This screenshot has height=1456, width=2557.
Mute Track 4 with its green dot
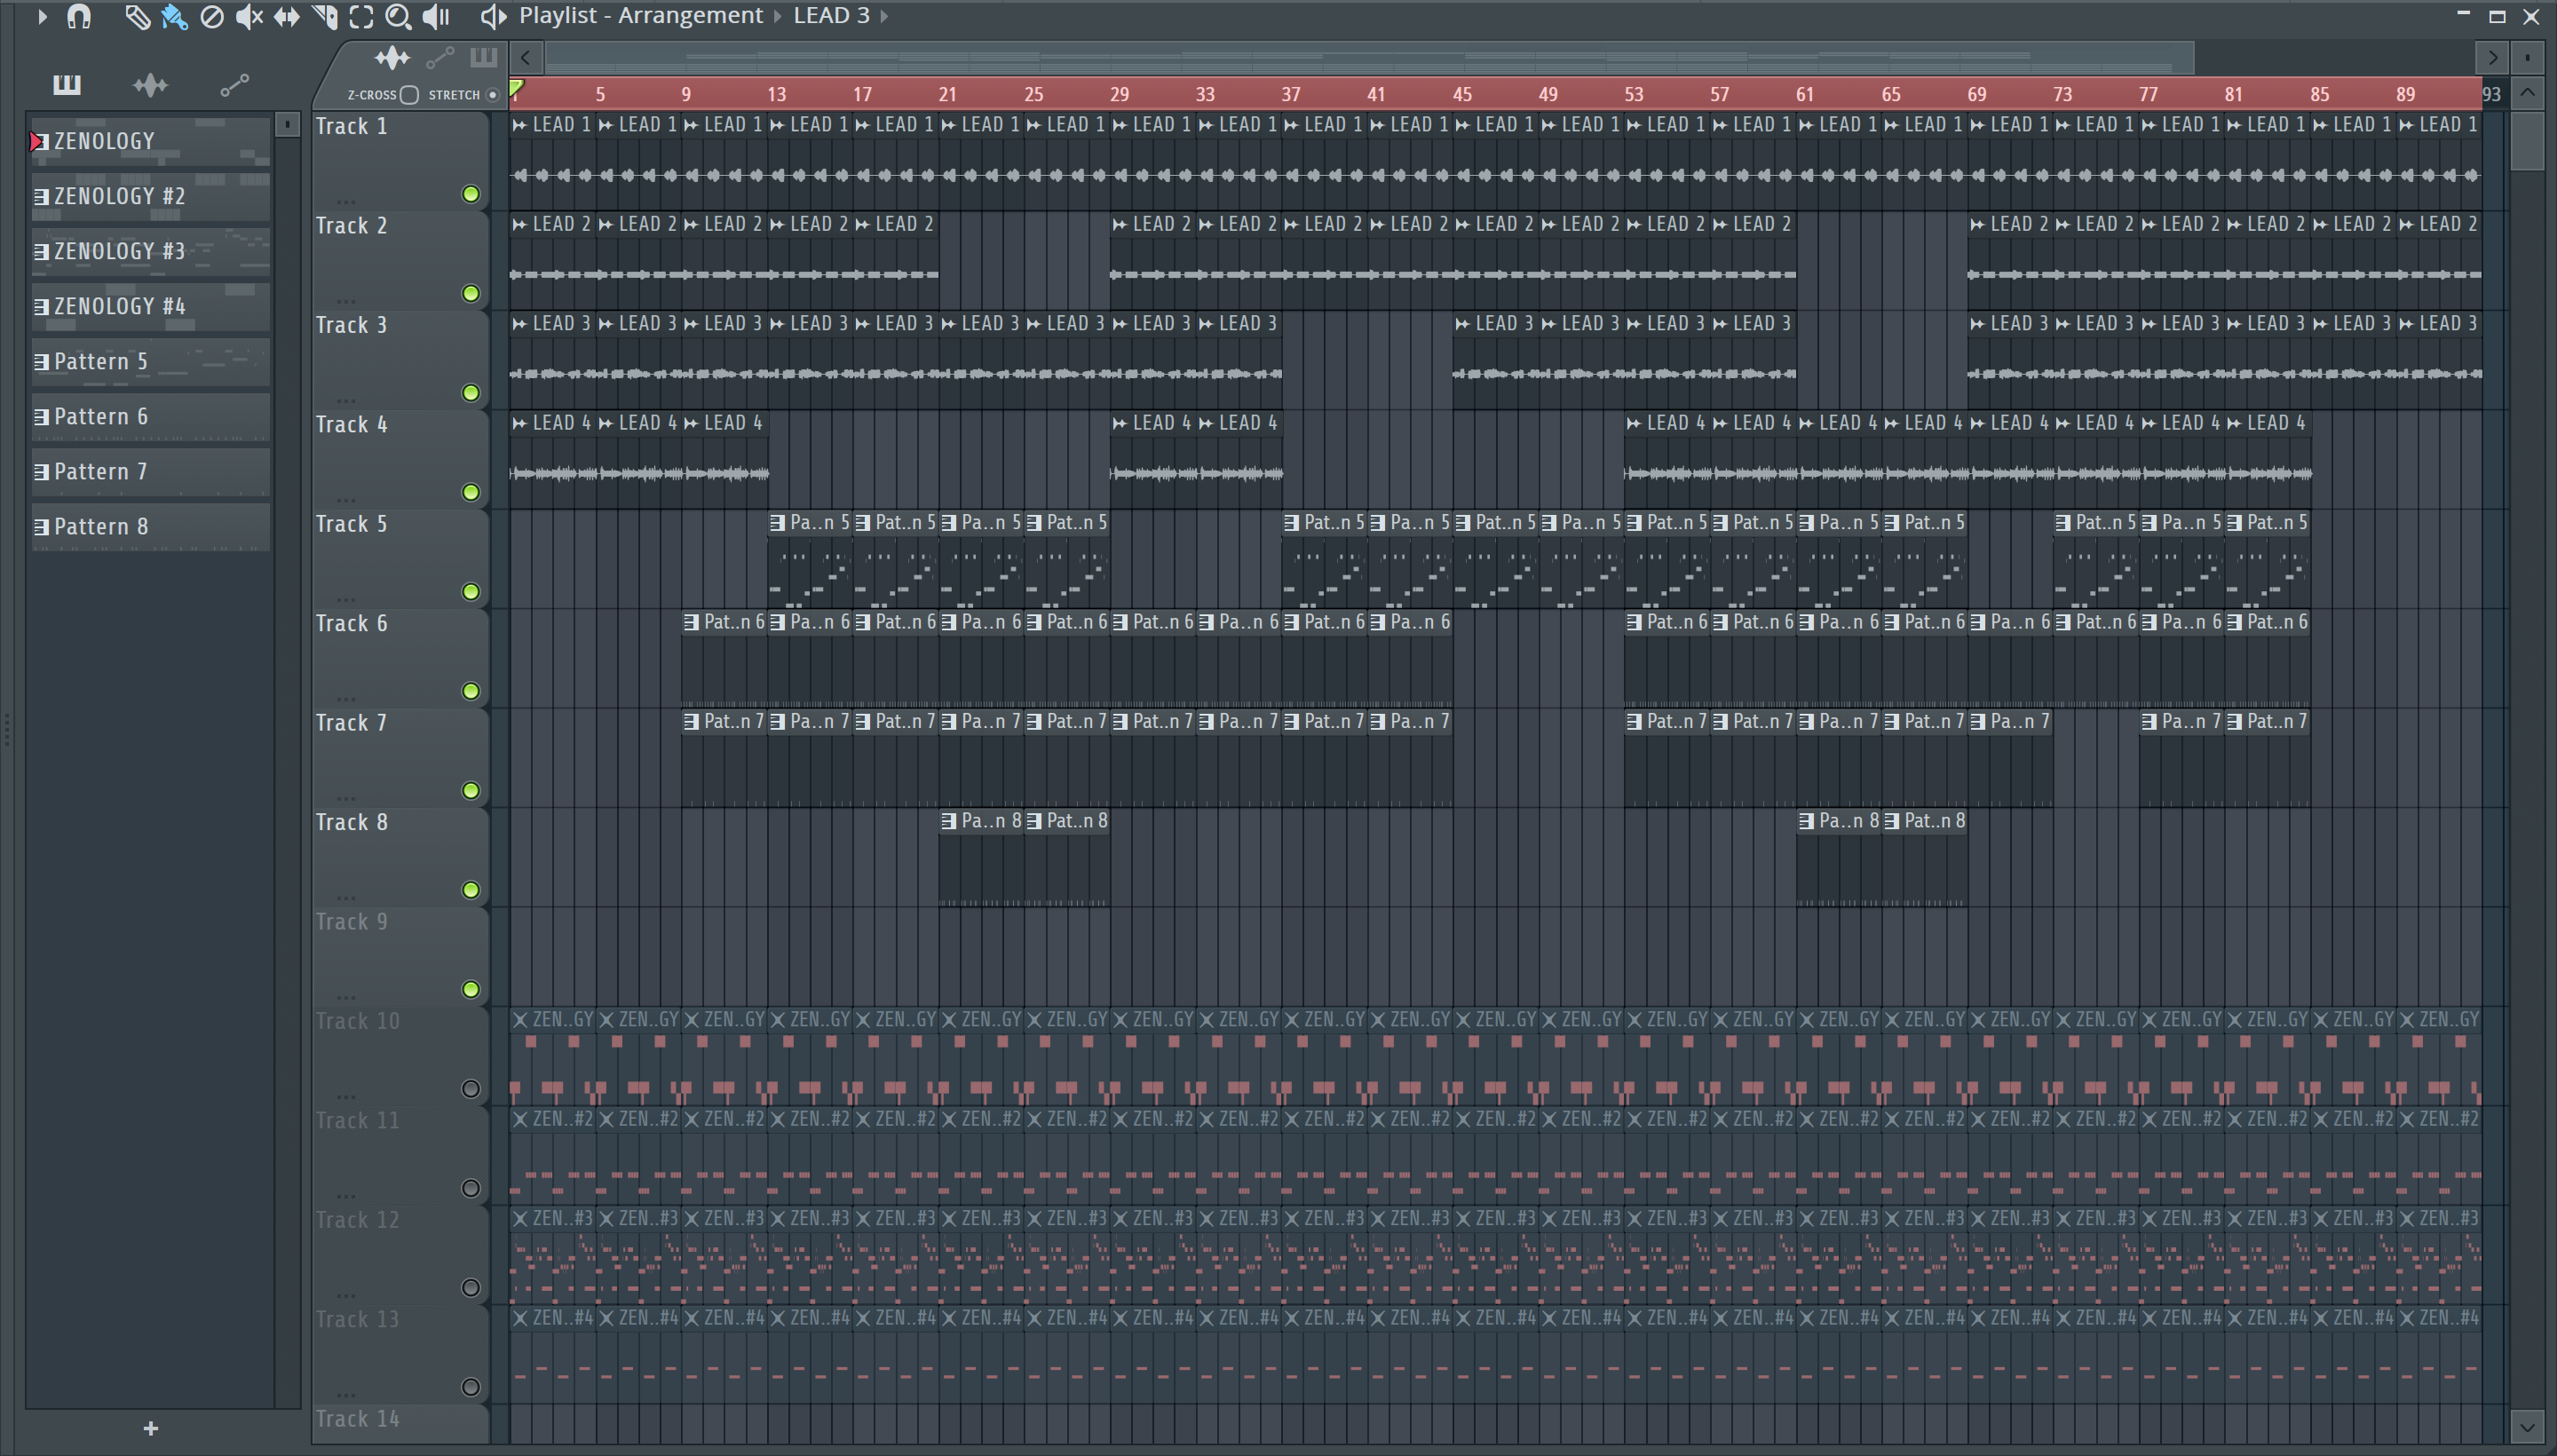point(470,492)
